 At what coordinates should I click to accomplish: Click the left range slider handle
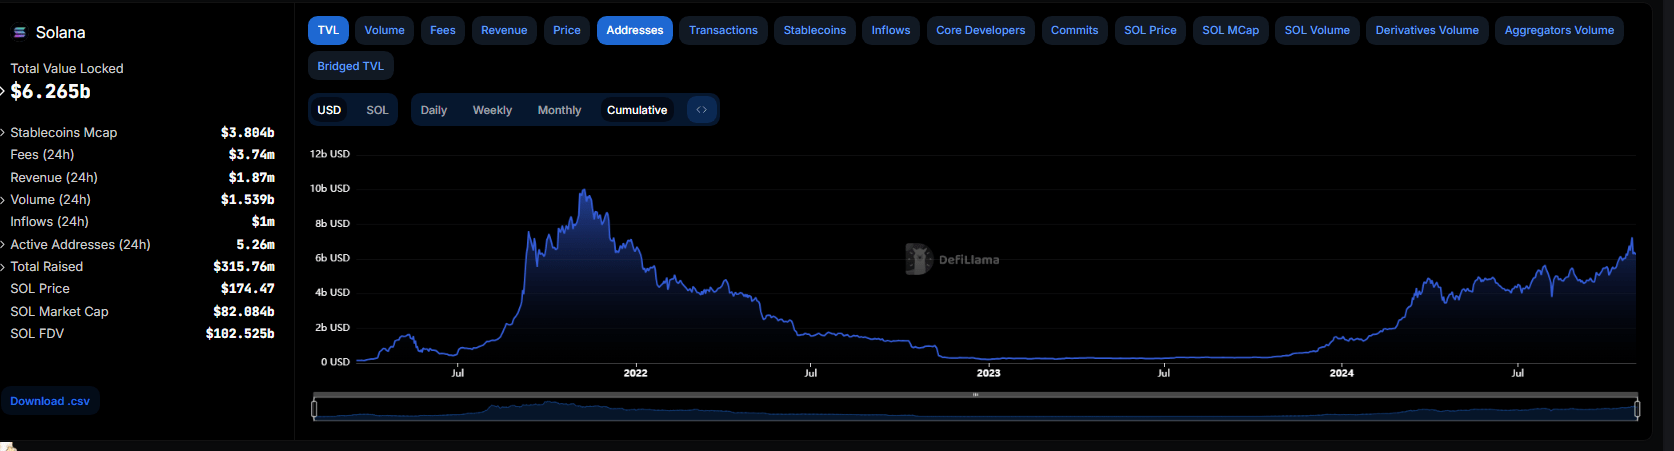[314, 408]
